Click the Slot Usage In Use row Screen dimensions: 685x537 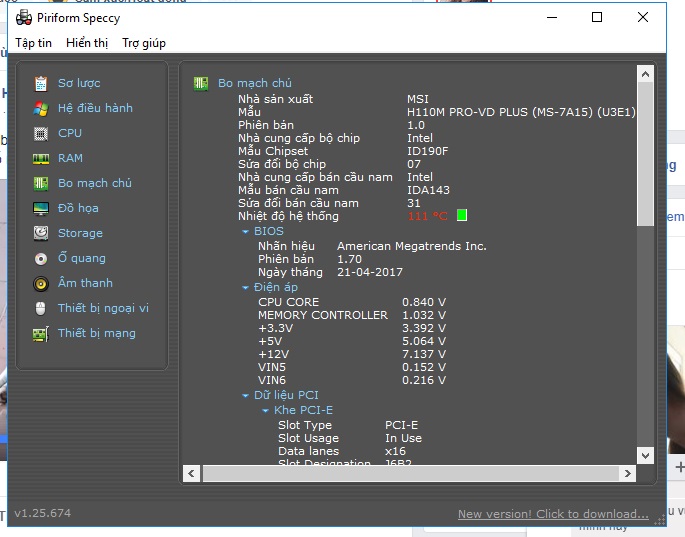tap(350, 438)
